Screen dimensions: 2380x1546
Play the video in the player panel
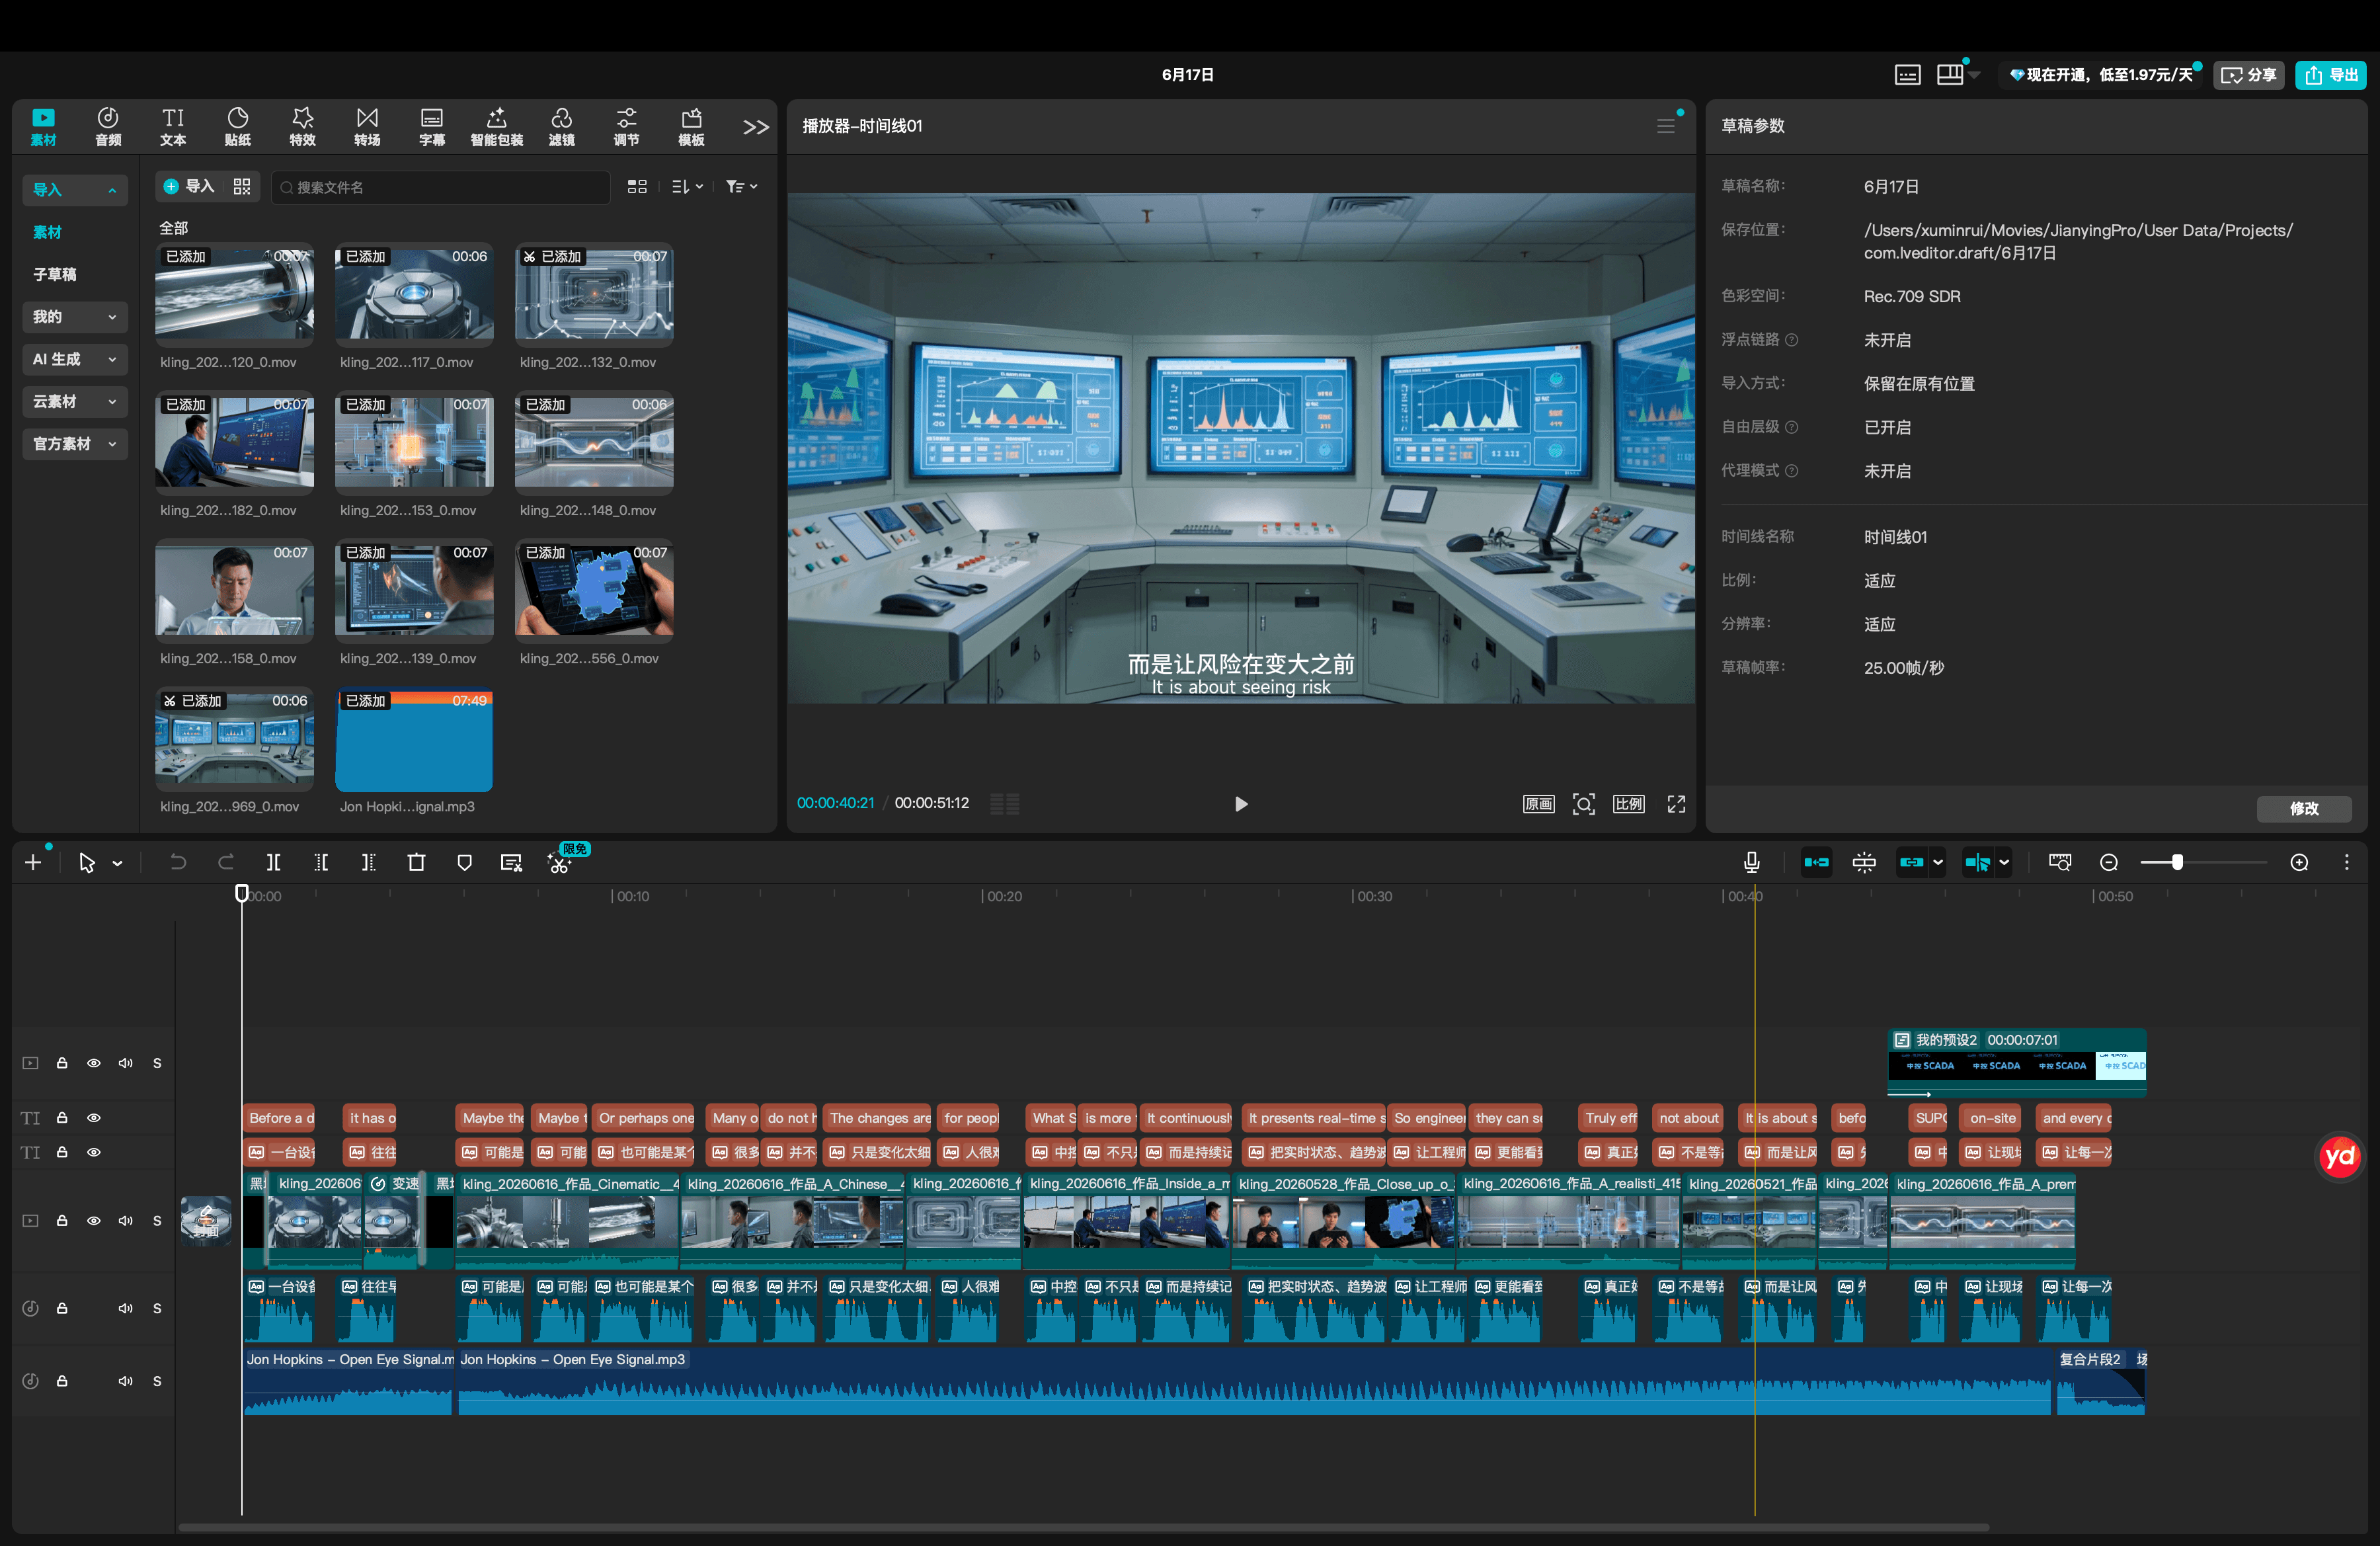click(1241, 804)
